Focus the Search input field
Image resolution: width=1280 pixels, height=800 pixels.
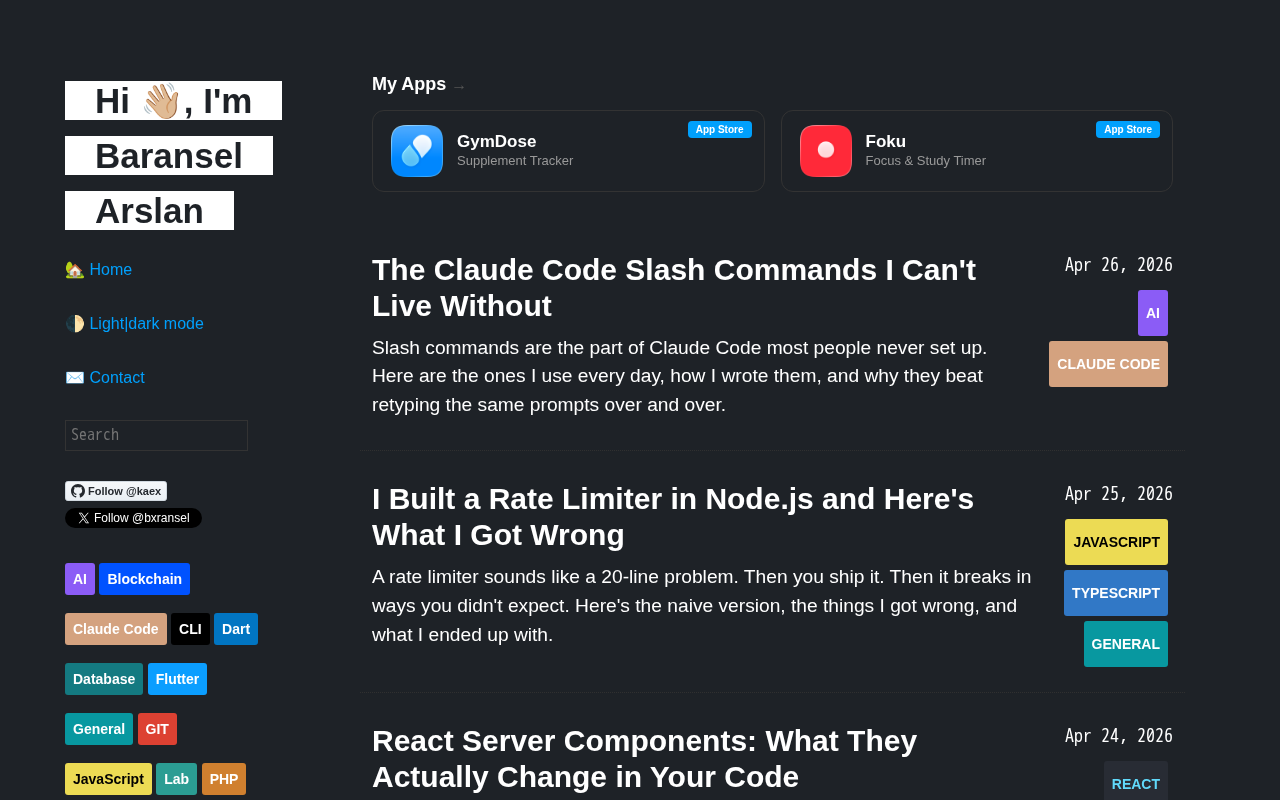(x=156, y=435)
